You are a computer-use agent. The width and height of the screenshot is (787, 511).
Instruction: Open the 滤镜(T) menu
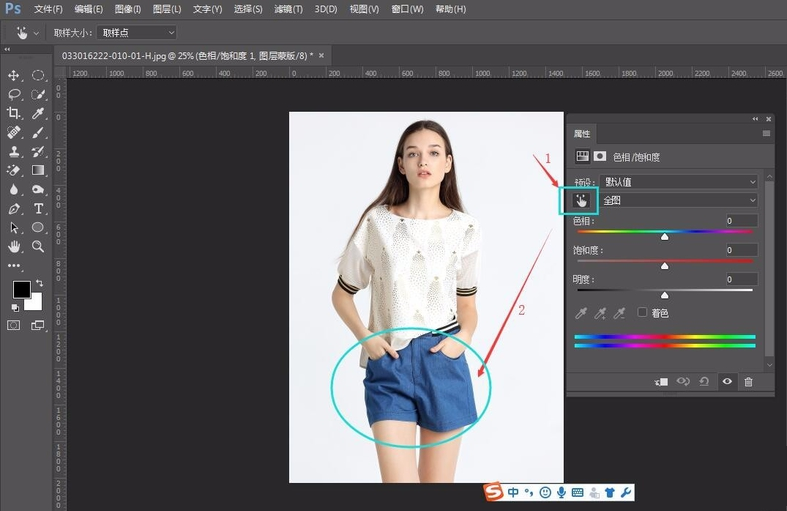pyautogui.click(x=288, y=9)
